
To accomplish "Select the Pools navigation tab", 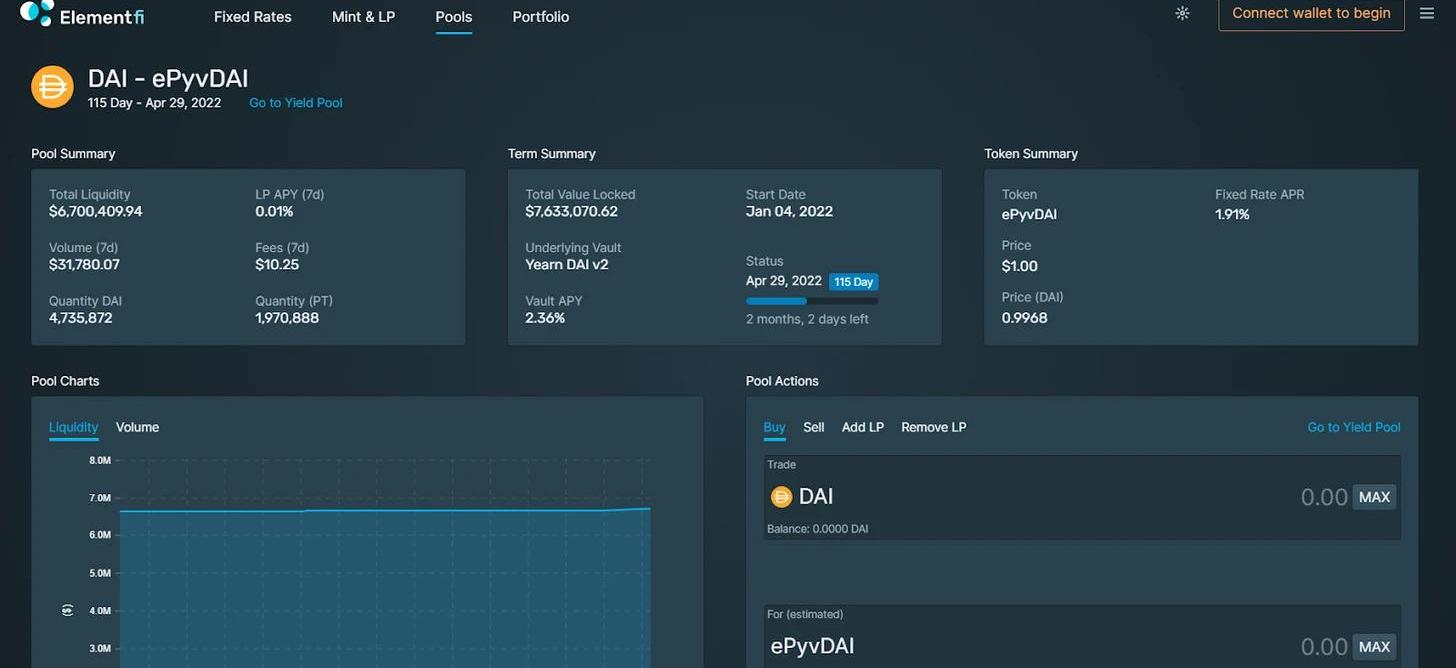I will click(454, 17).
